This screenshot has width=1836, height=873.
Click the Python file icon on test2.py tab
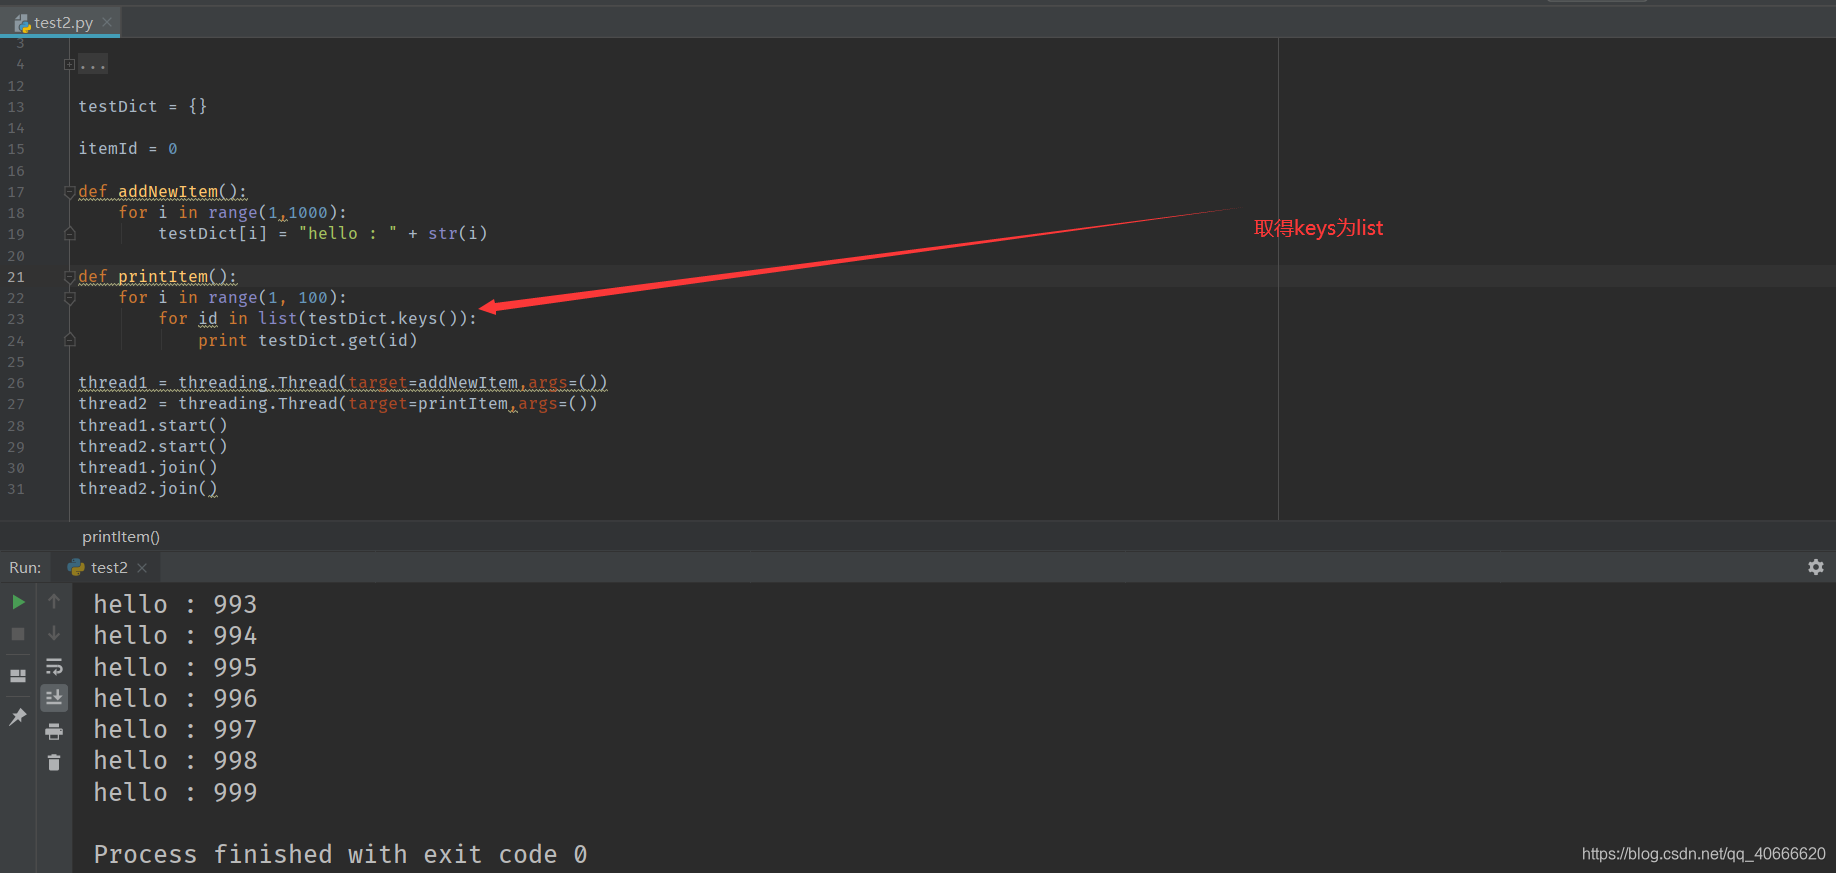tap(20, 21)
